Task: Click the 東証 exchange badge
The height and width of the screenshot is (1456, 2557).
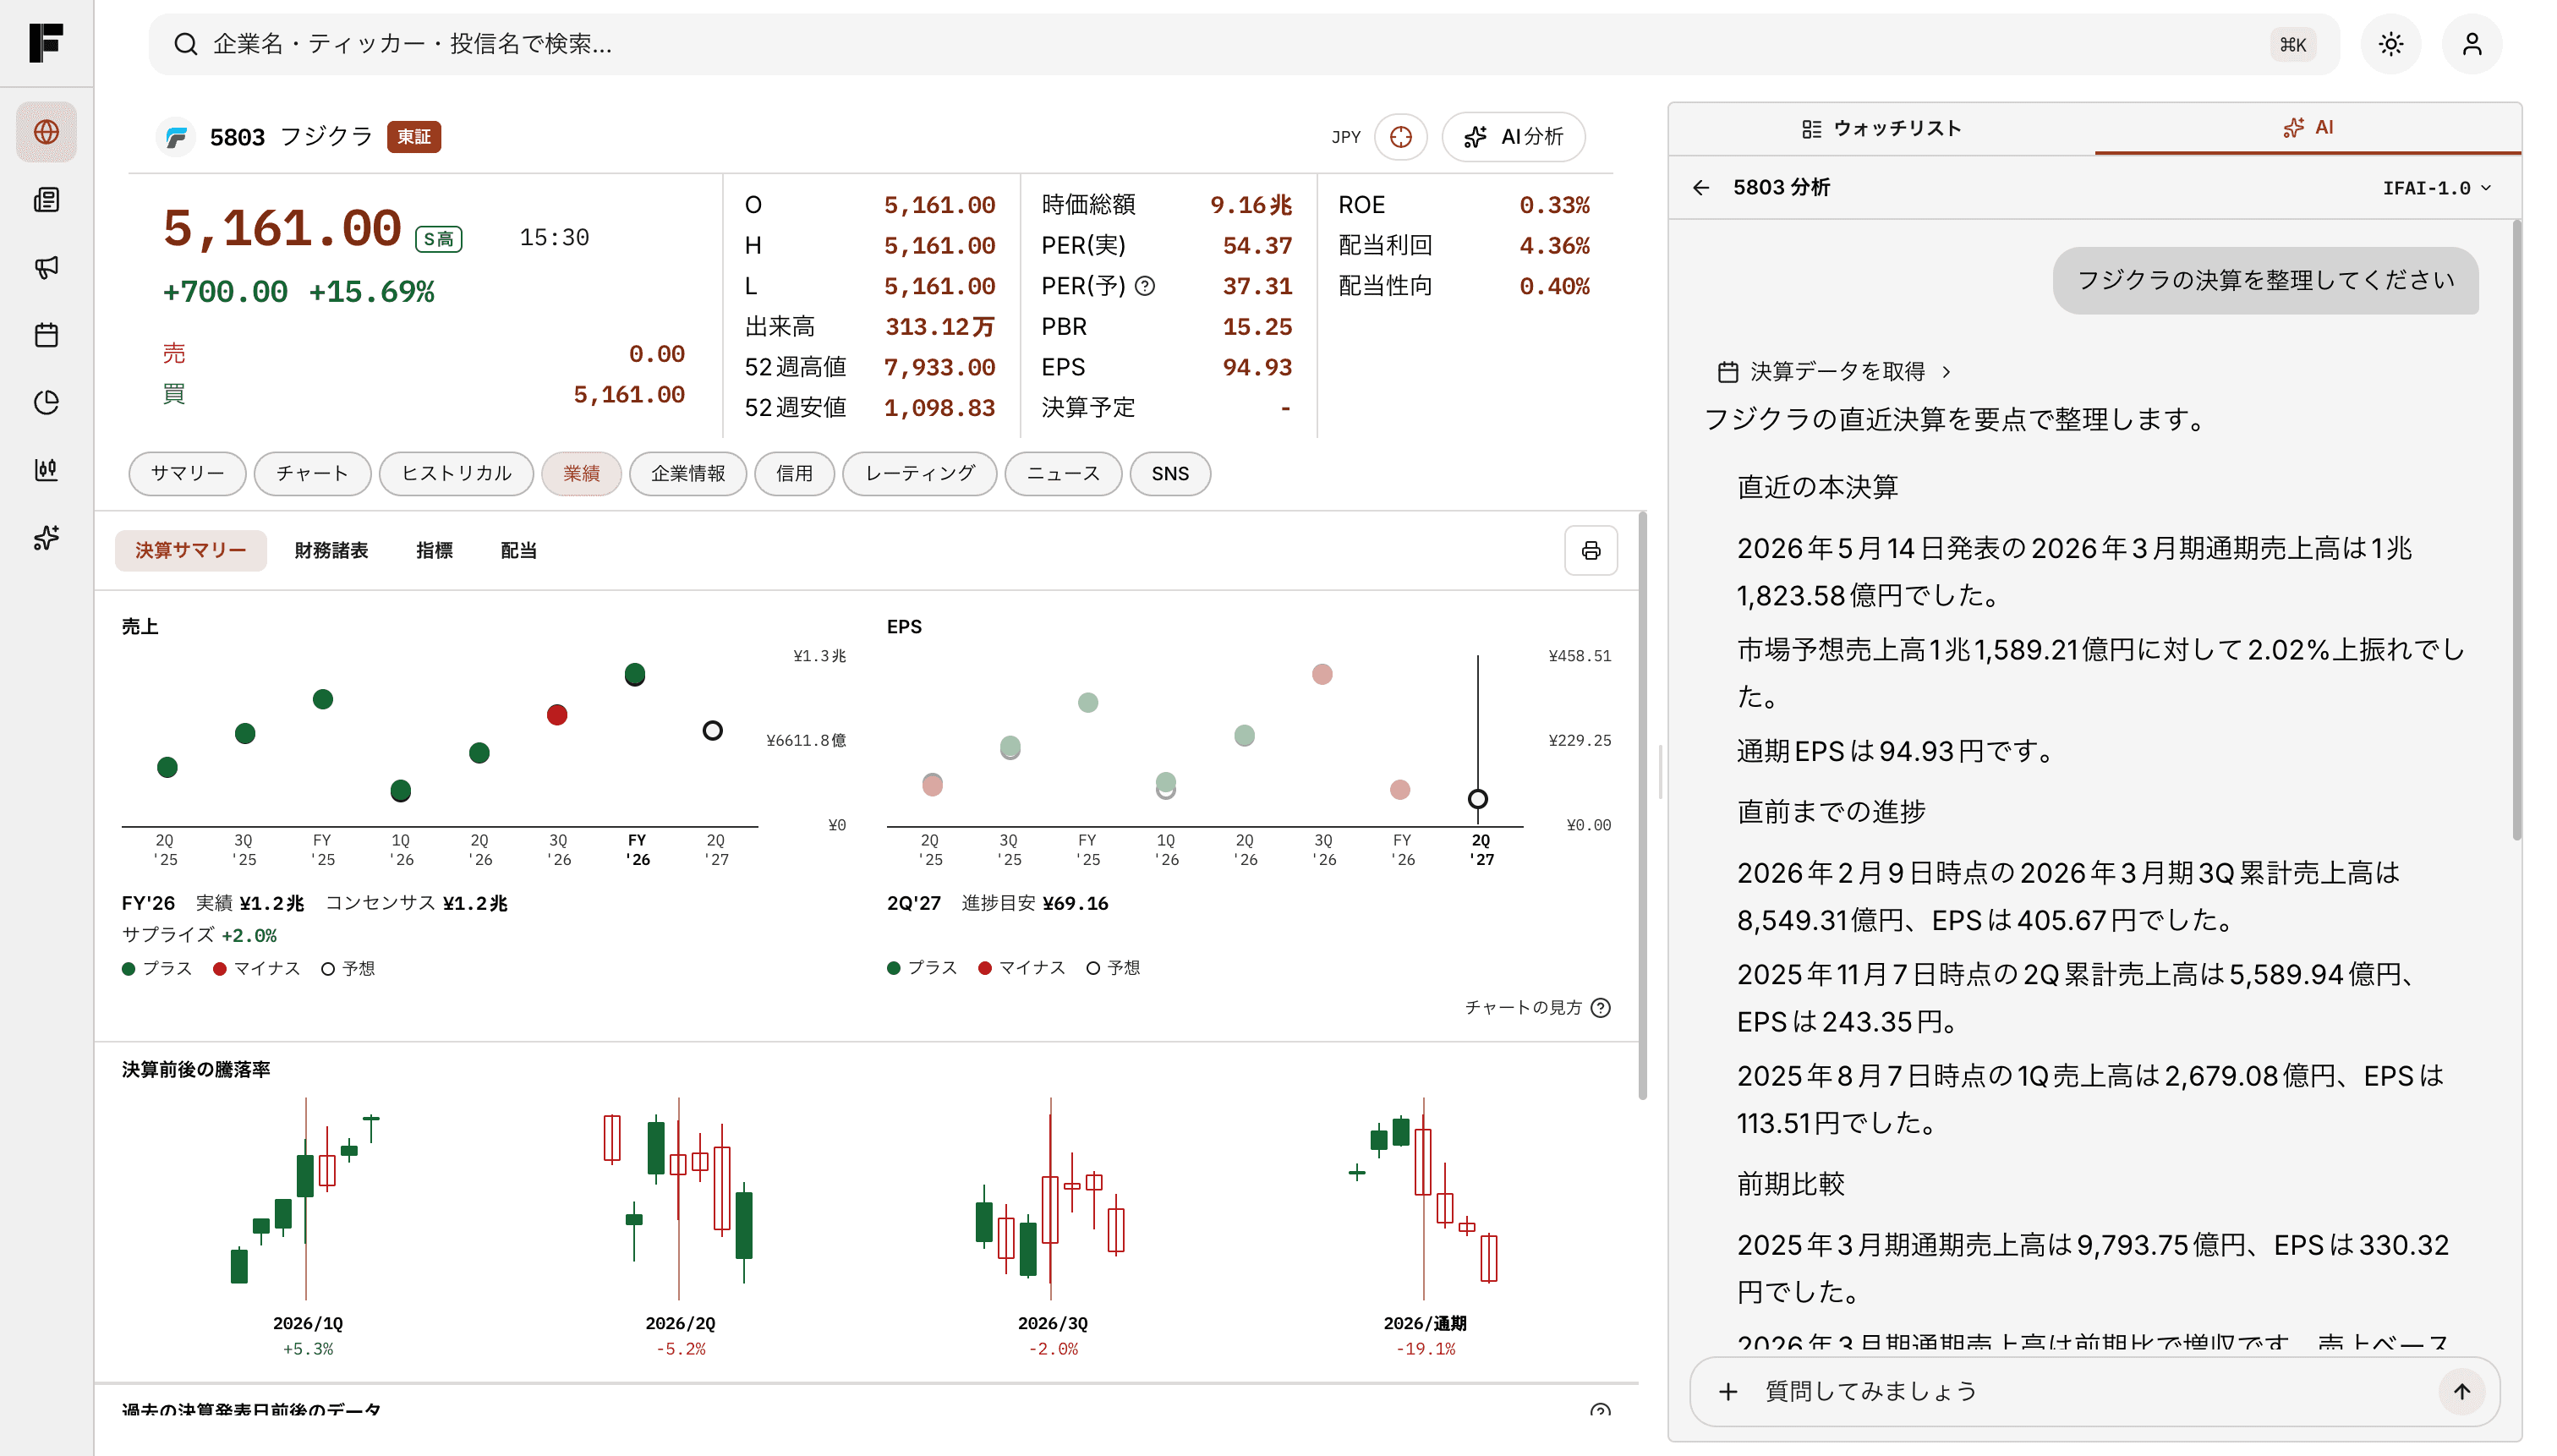Action: (x=413, y=137)
